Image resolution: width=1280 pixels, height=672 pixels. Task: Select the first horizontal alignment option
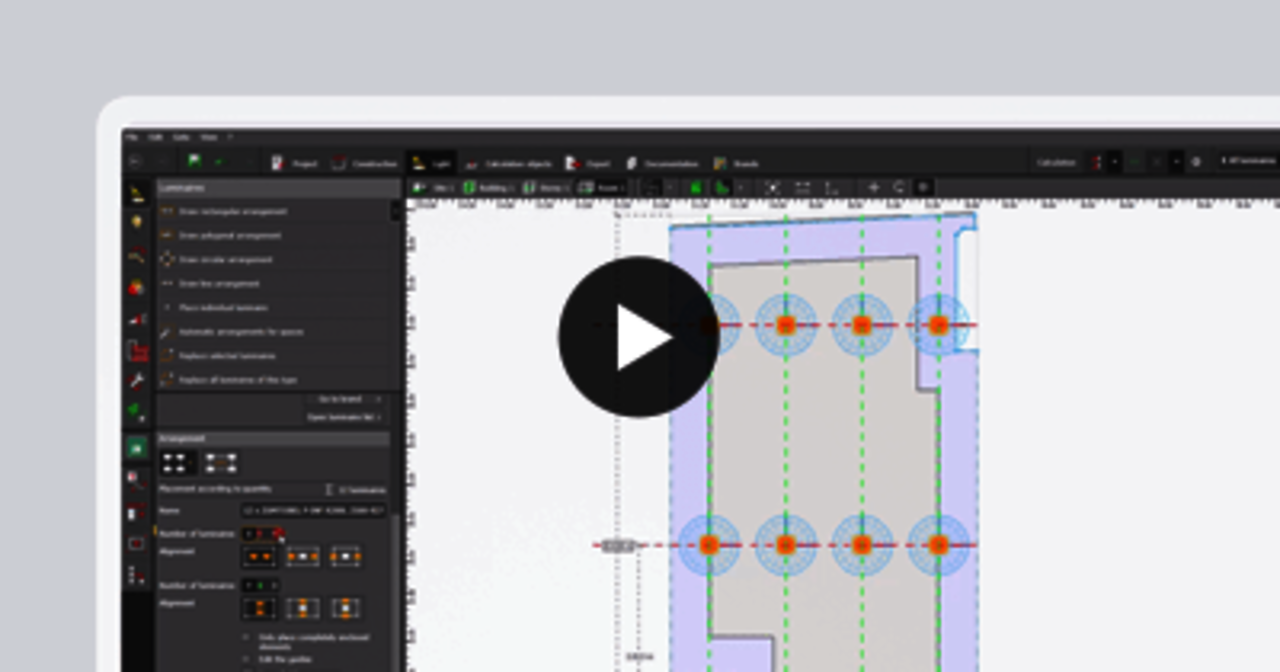(x=260, y=557)
